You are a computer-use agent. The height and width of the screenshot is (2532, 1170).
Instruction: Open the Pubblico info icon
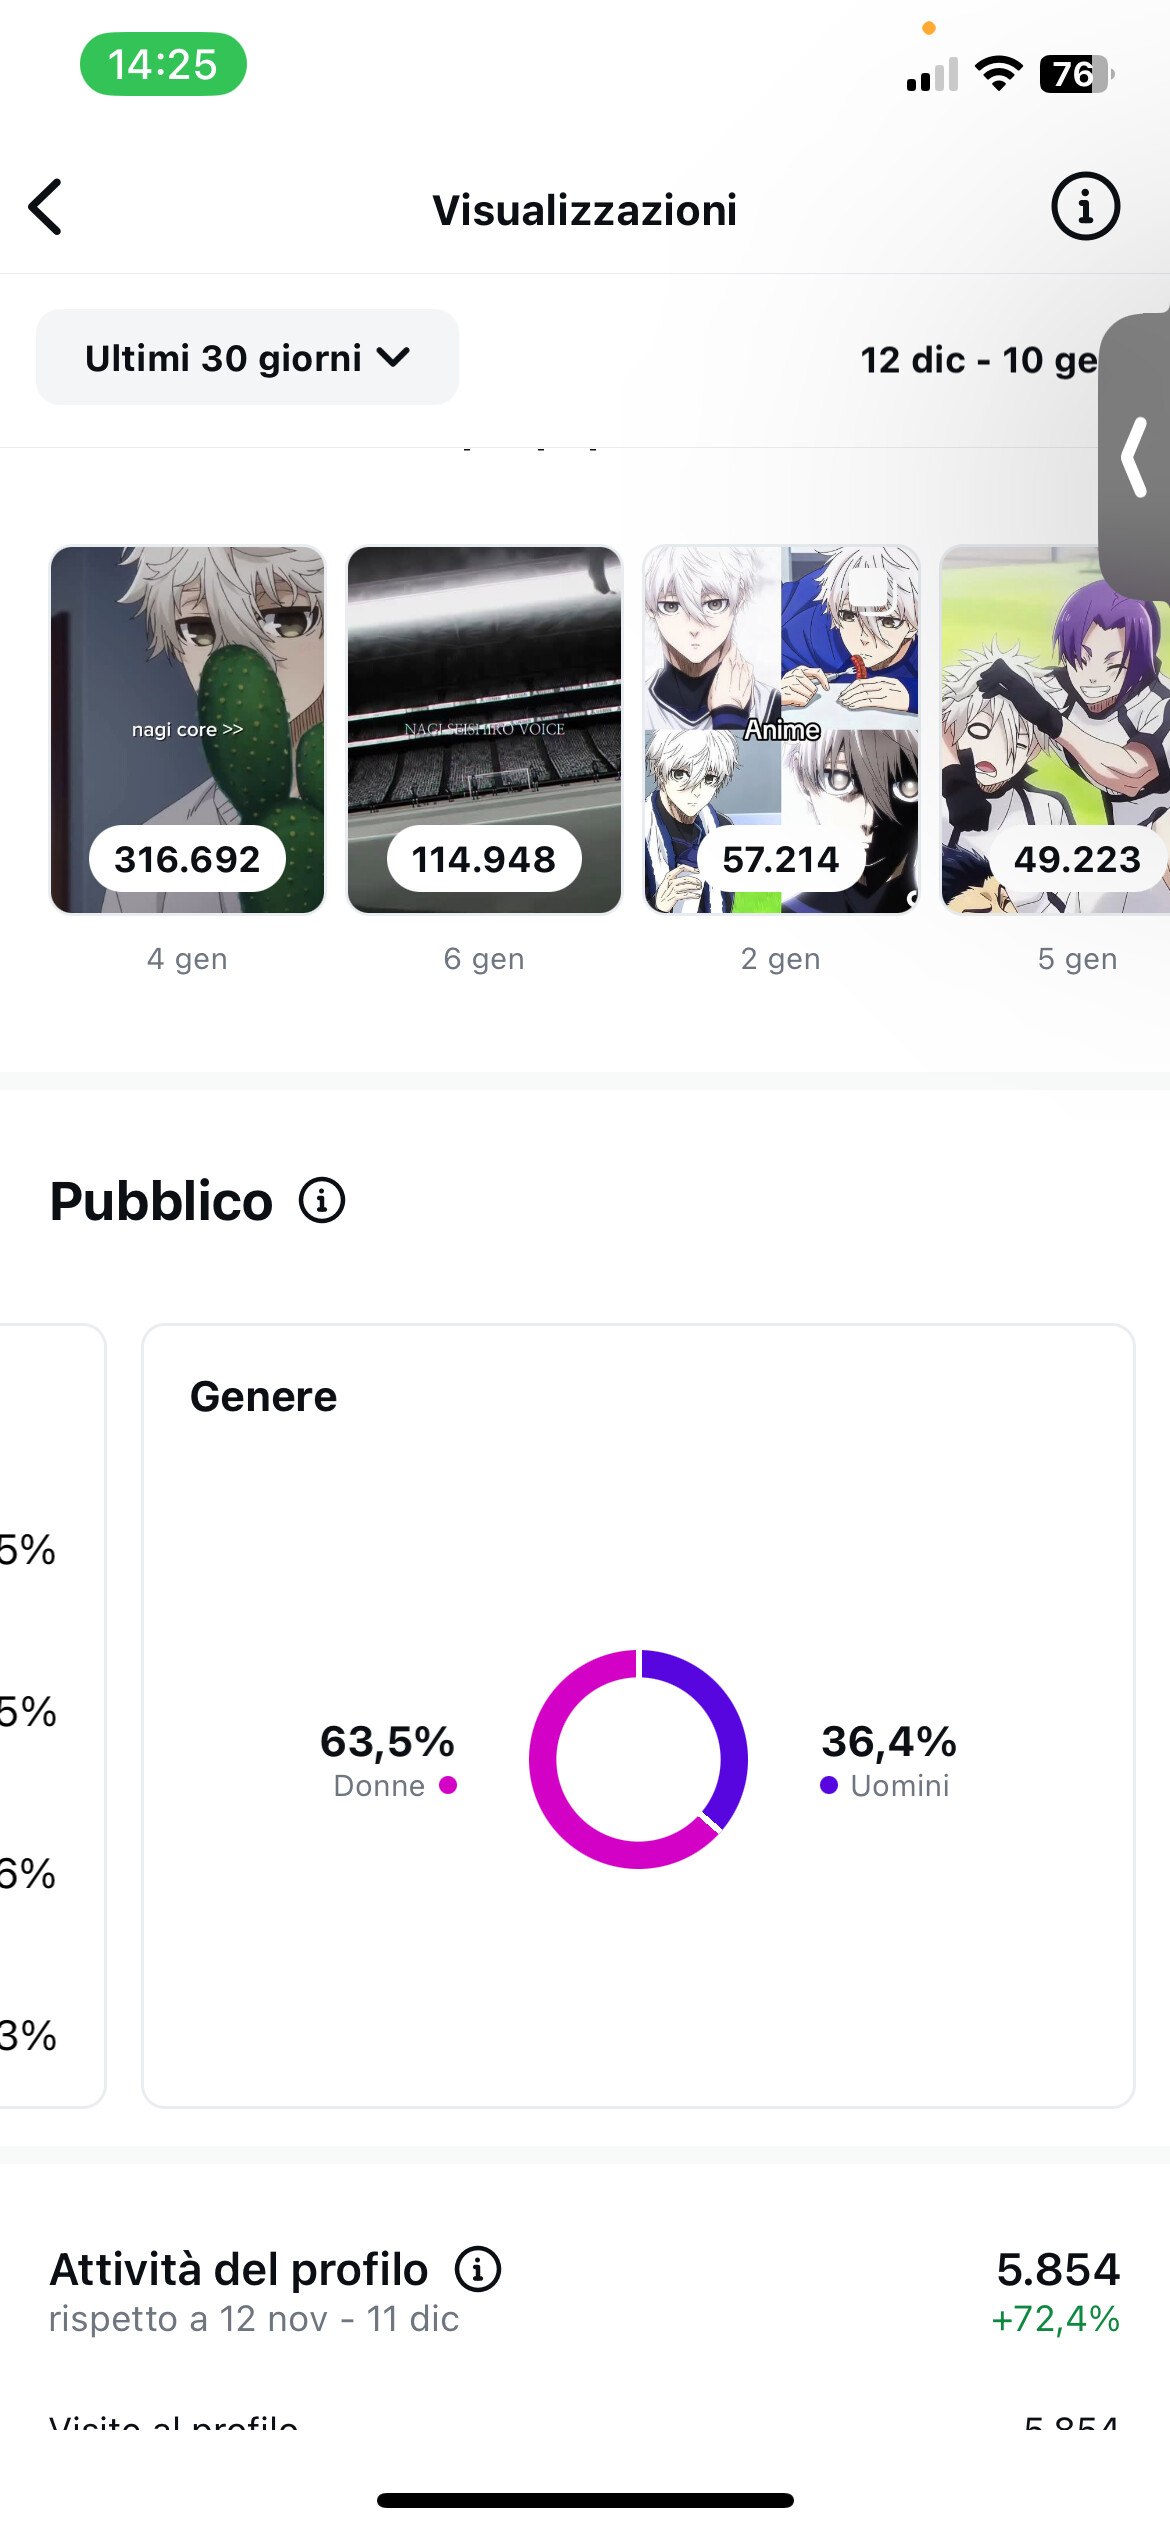322,1200
